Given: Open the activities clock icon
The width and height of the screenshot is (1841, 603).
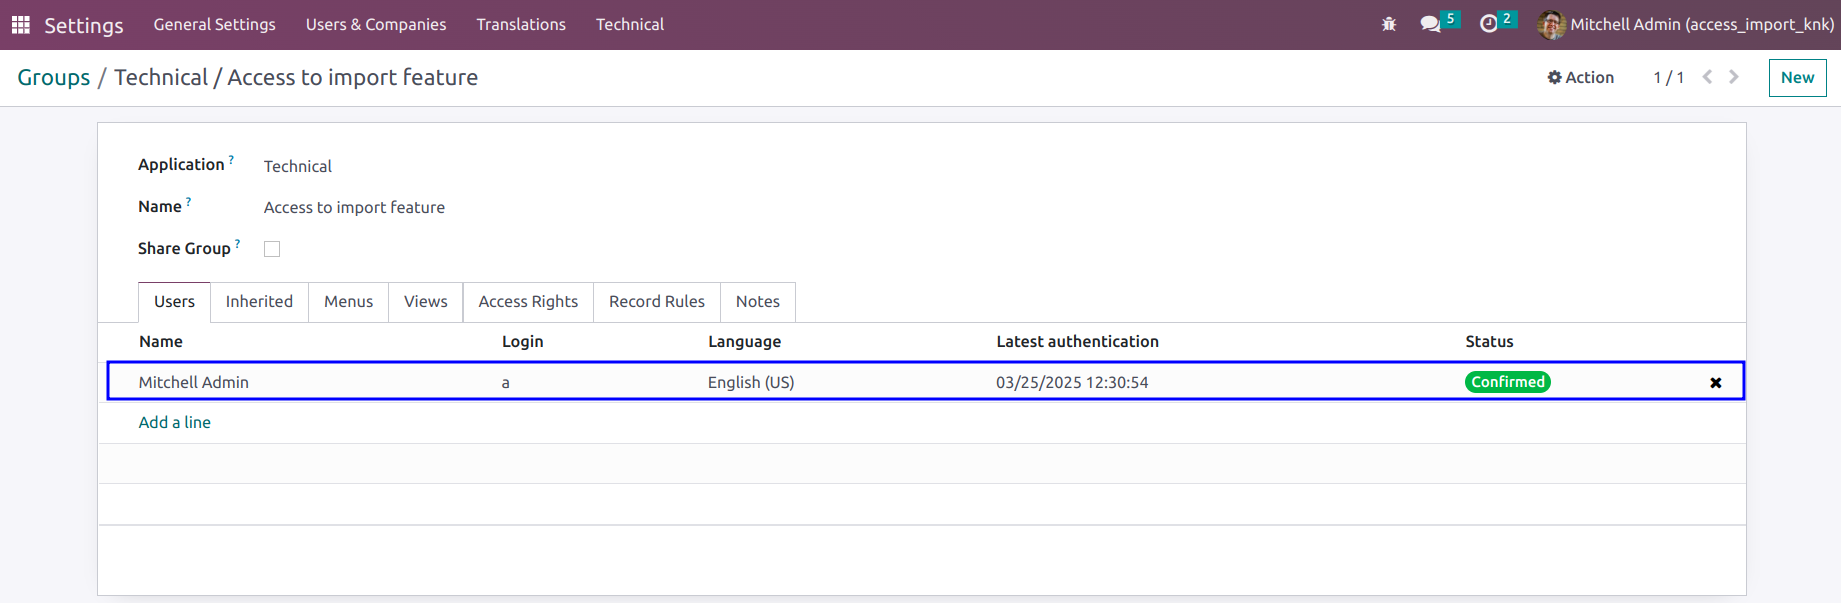Looking at the screenshot, I should (x=1489, y=24).
